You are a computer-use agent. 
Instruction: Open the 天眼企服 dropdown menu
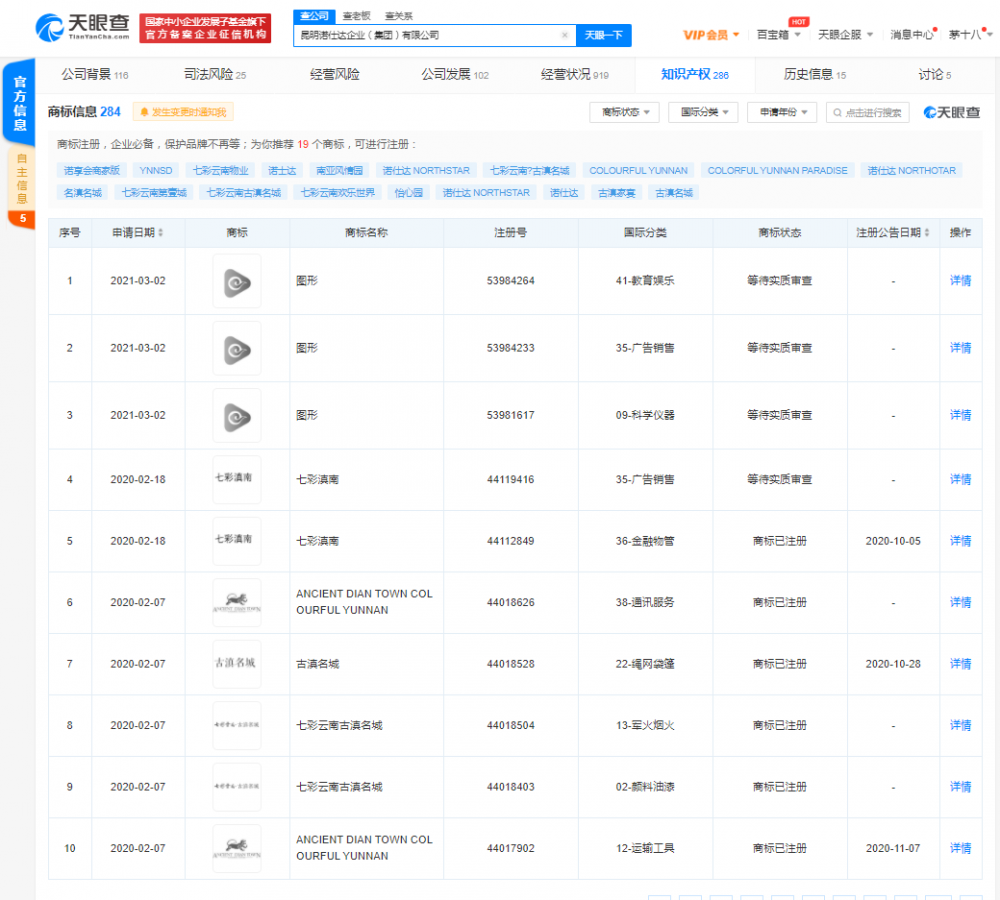846,35
